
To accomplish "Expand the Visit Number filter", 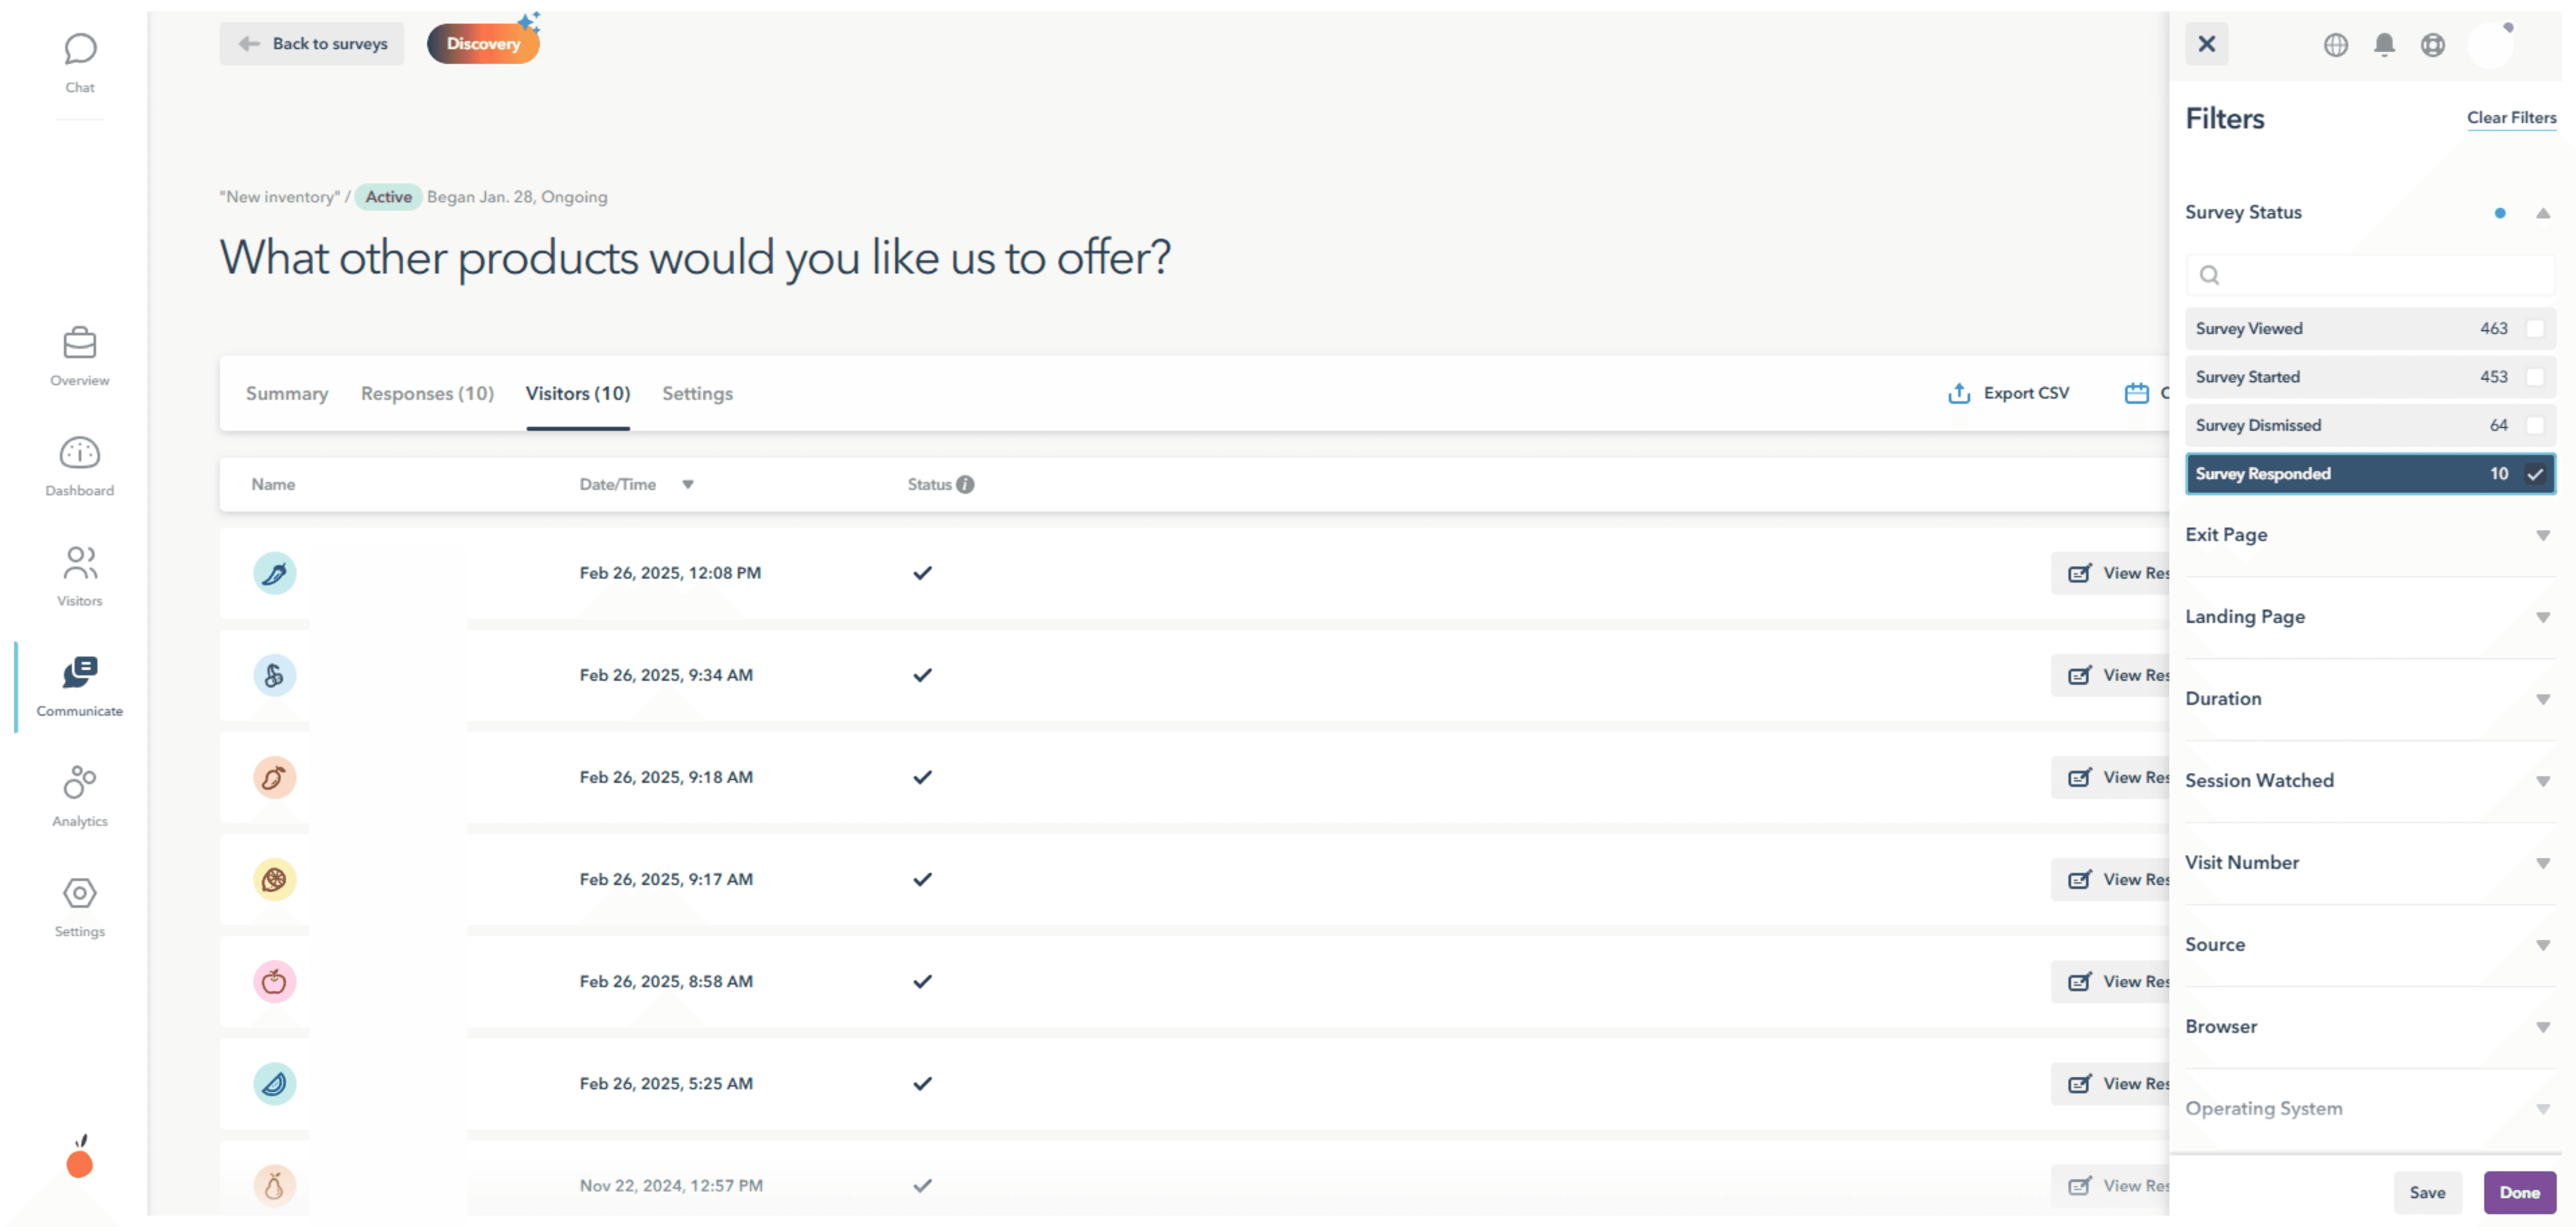I will 2542,863.
